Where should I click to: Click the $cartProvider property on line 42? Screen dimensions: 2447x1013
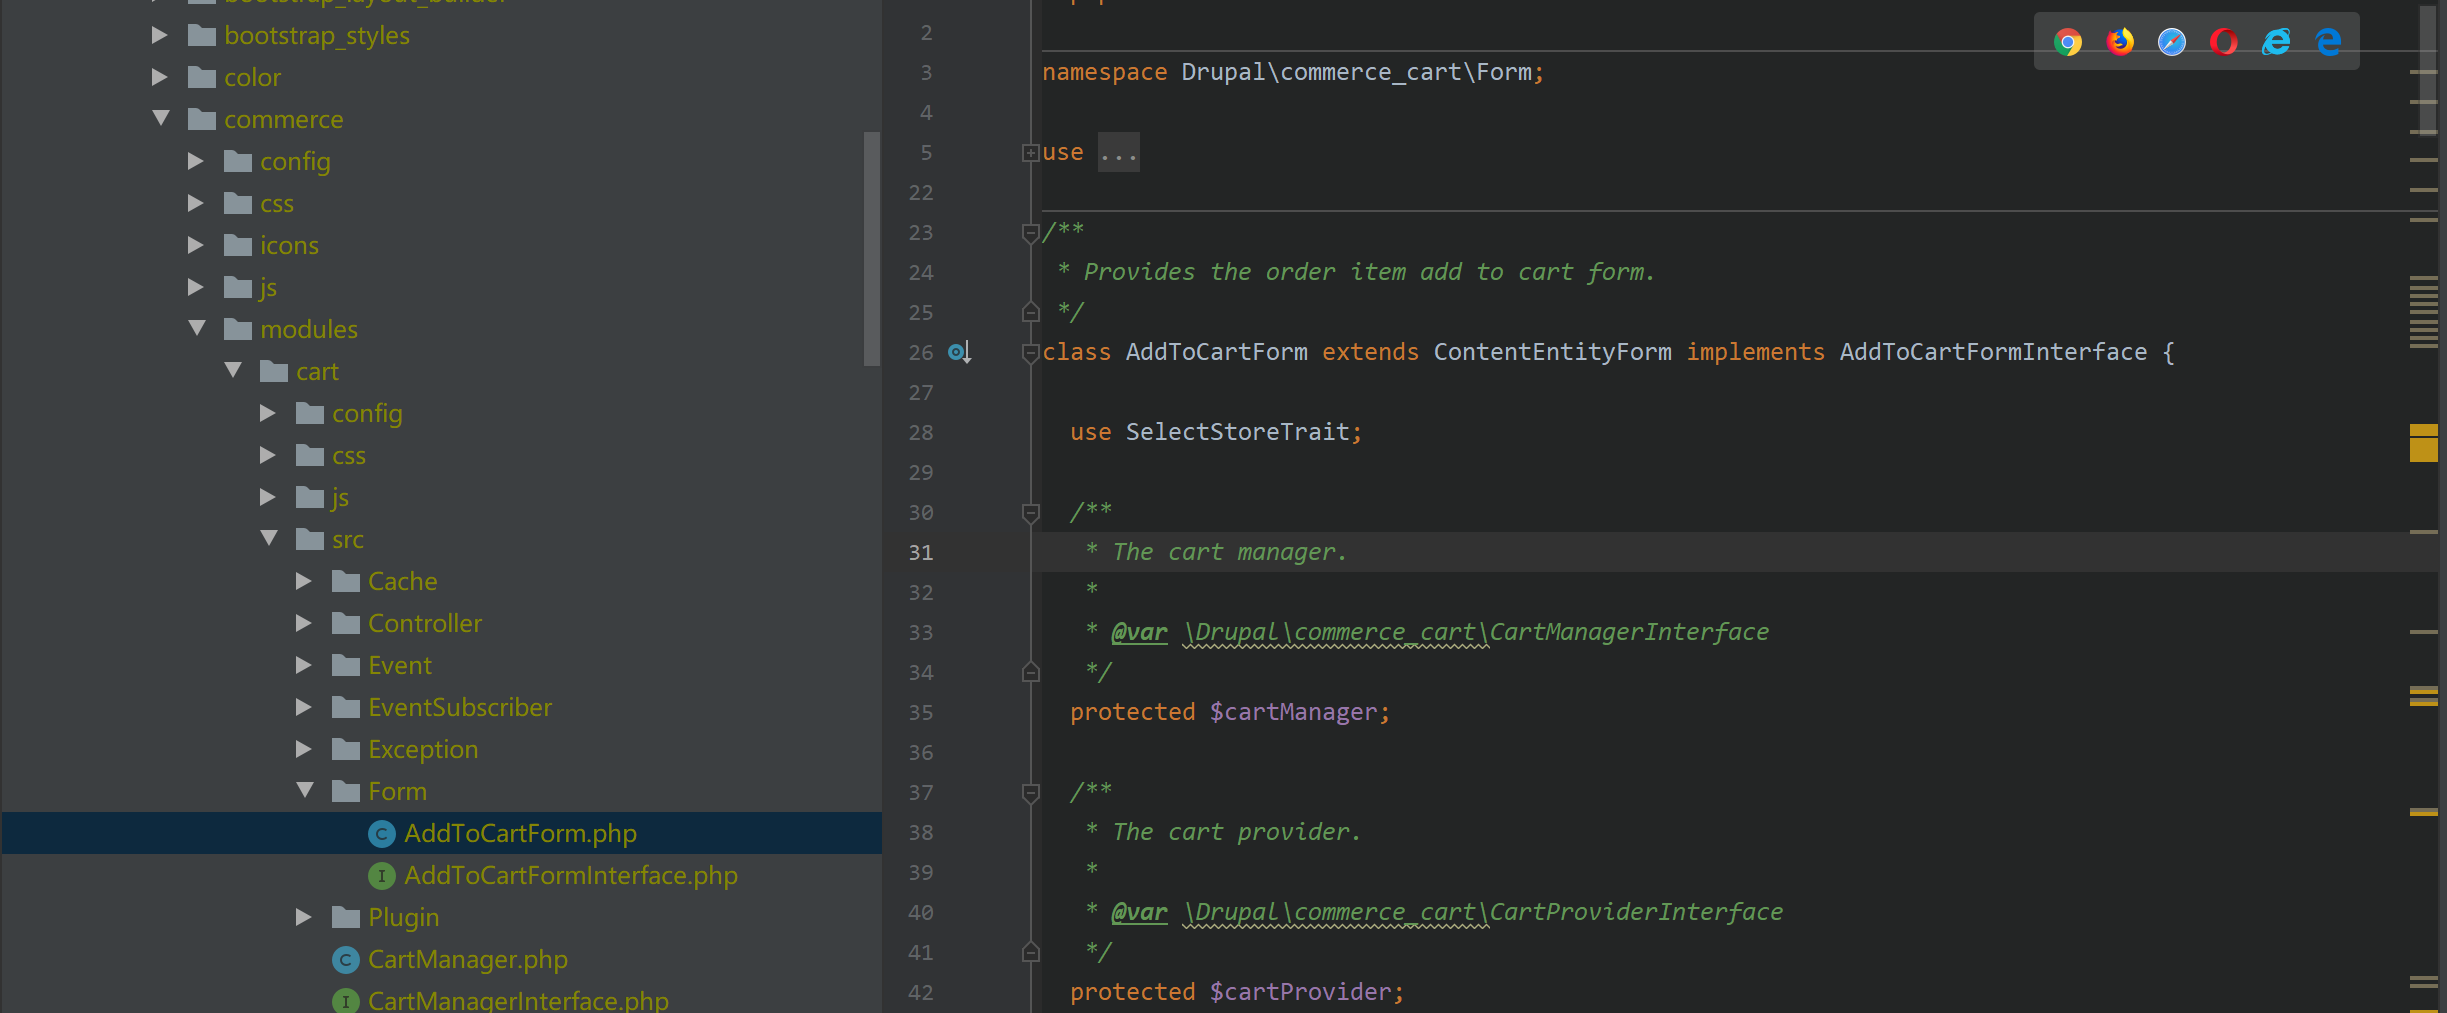[x=1300, y=992]
